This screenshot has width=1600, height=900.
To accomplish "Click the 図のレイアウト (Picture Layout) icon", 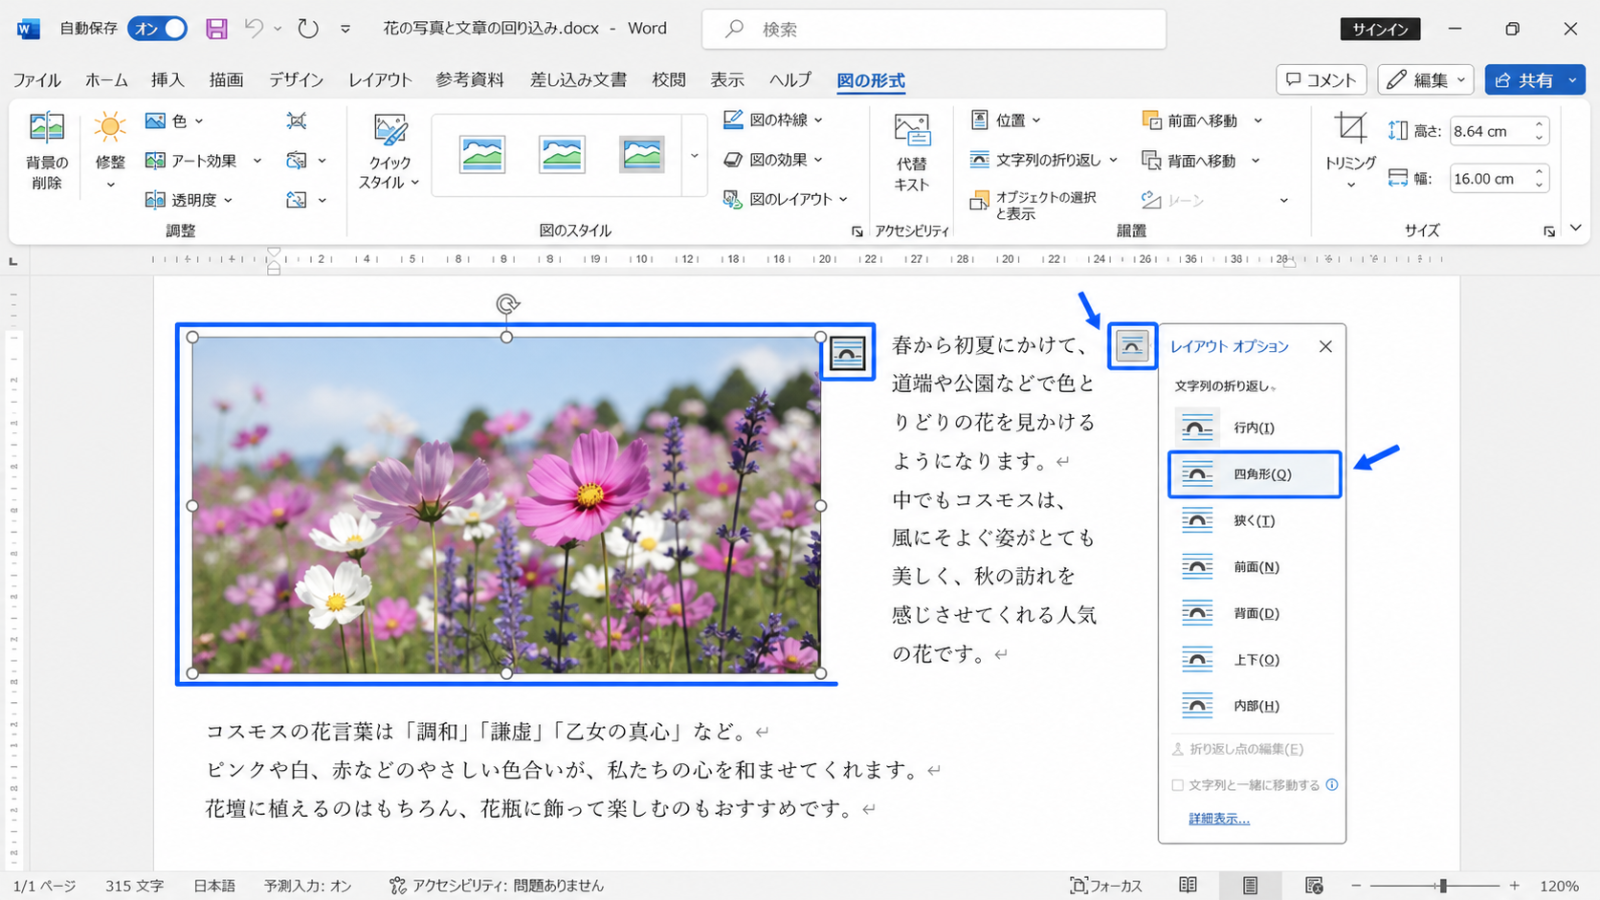I will click(733, 199).
